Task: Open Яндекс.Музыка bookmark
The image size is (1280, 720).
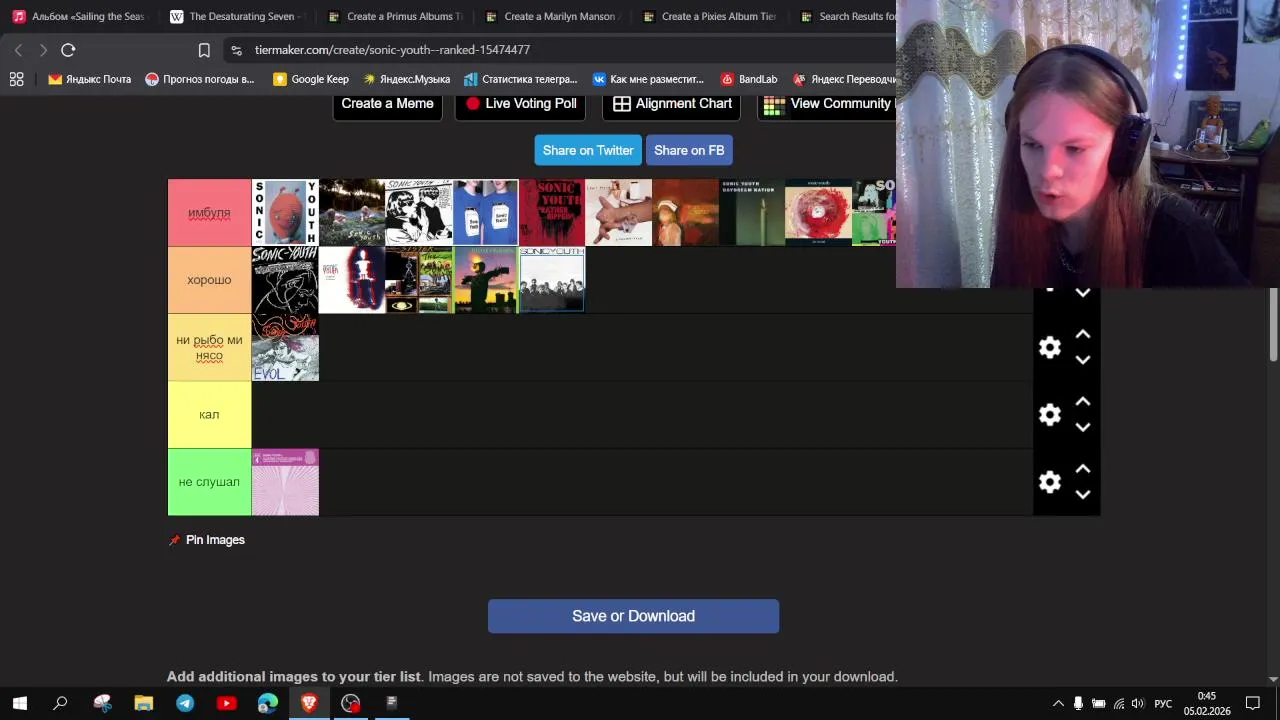Action: (x=406, y=79)
